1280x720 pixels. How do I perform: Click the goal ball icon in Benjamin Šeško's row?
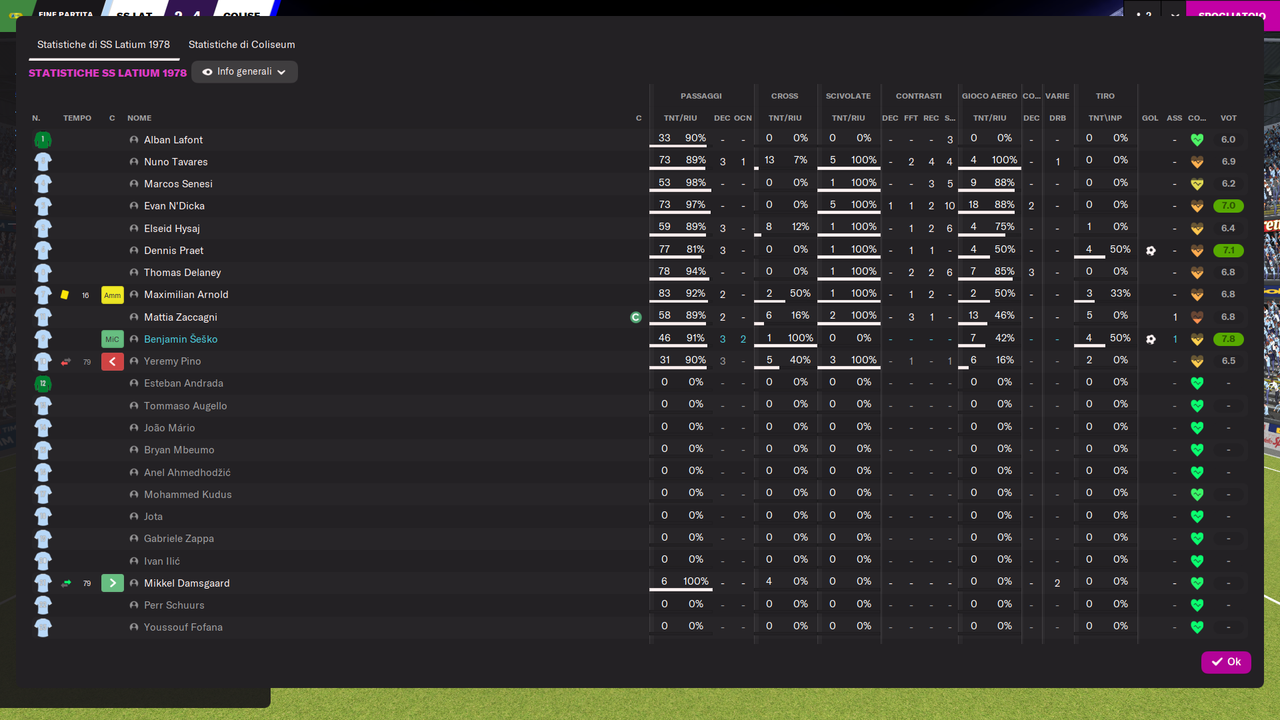click(x=1150, y=339)
